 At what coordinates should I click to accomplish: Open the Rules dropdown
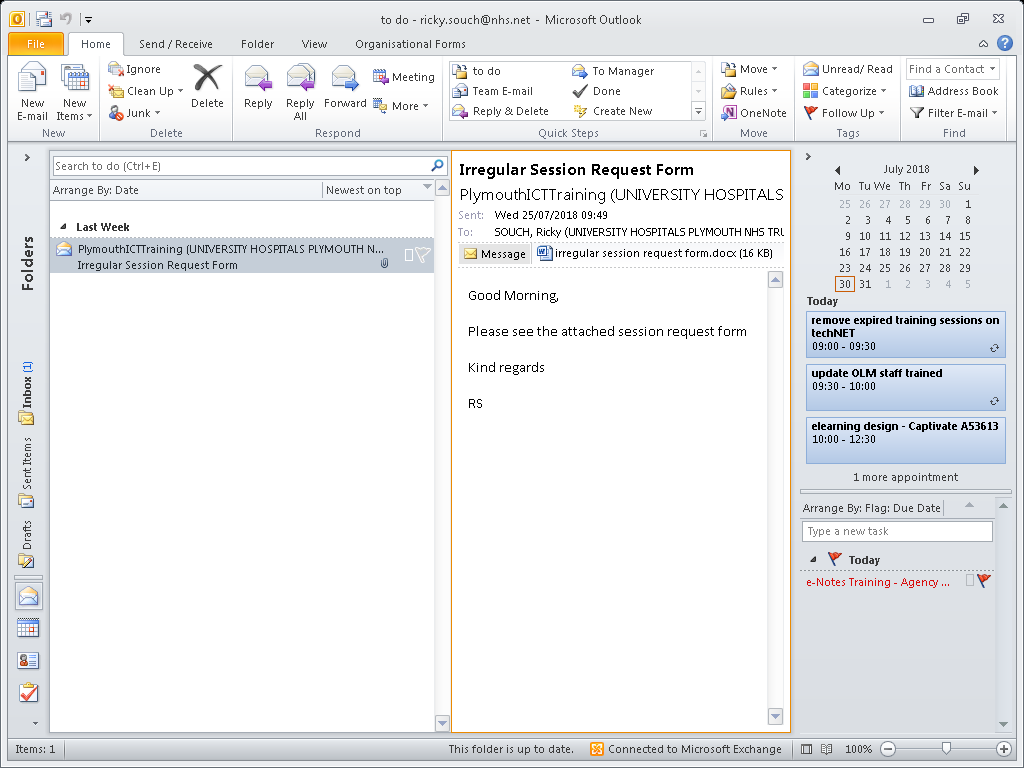(749, 91)
